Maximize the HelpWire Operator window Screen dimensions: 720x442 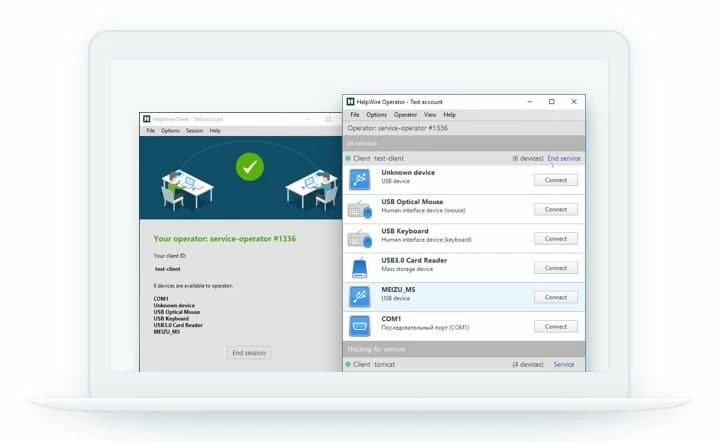tap(551, 101)
